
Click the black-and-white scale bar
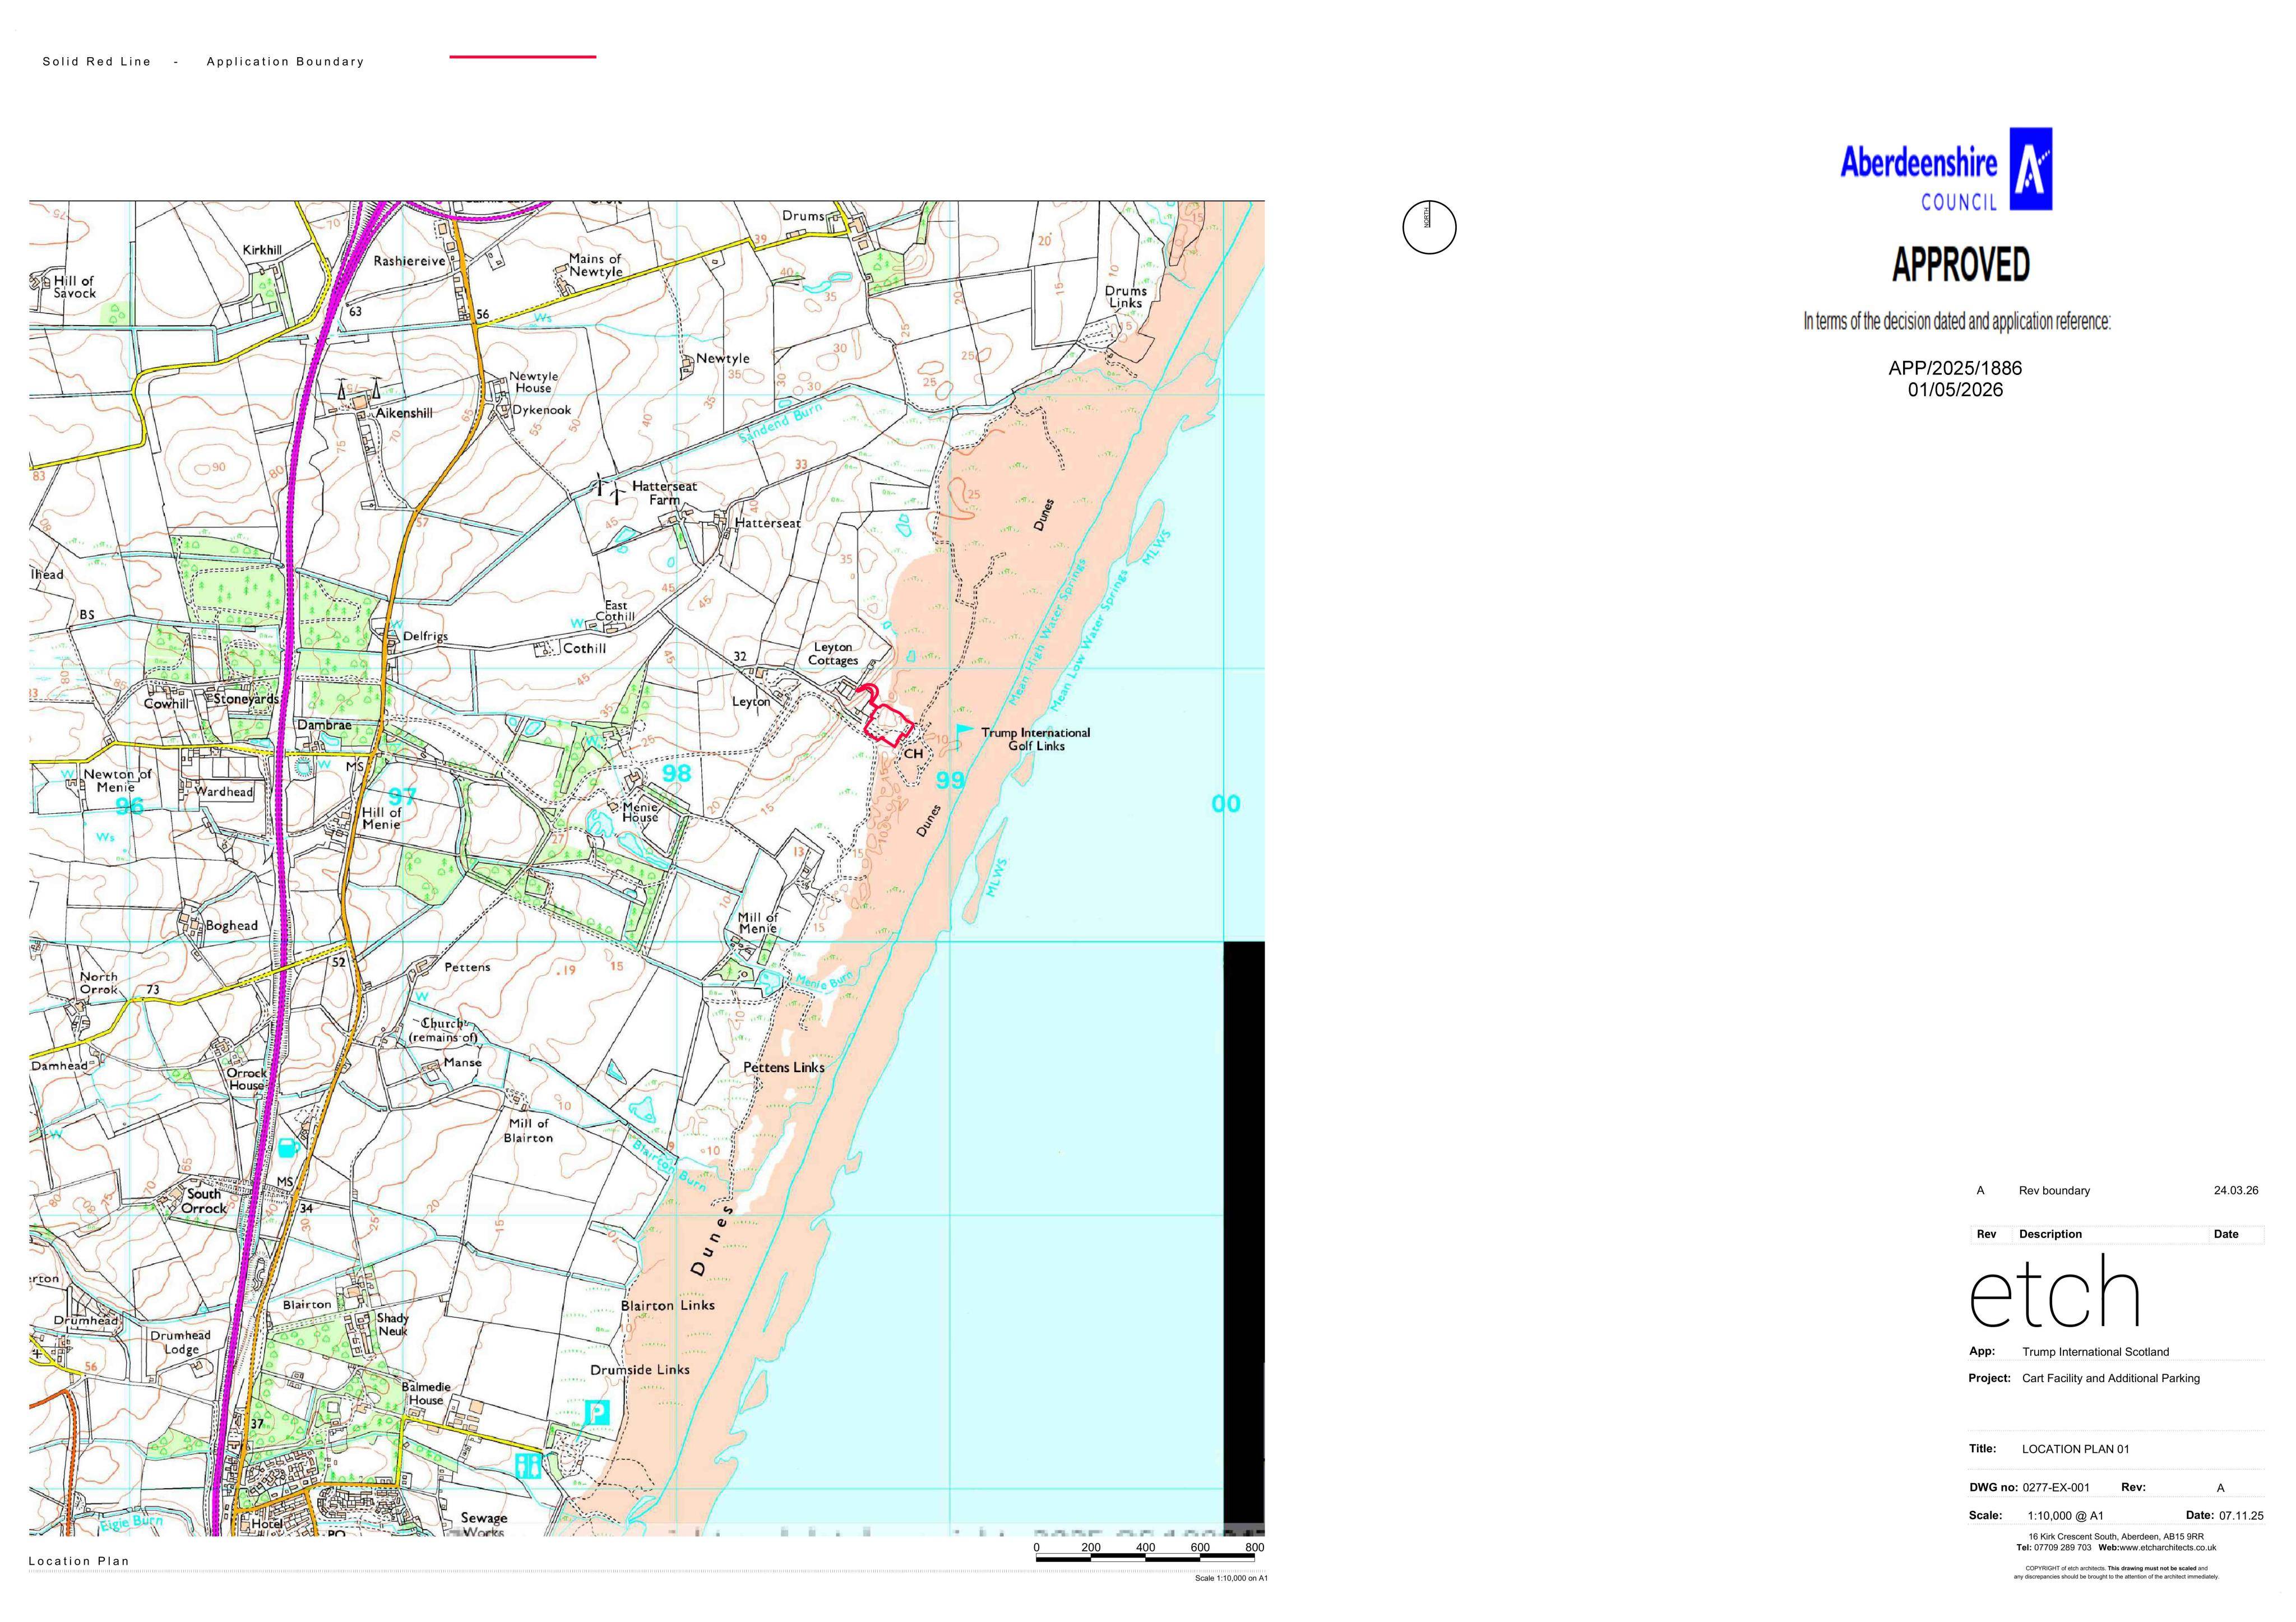1145,1558
